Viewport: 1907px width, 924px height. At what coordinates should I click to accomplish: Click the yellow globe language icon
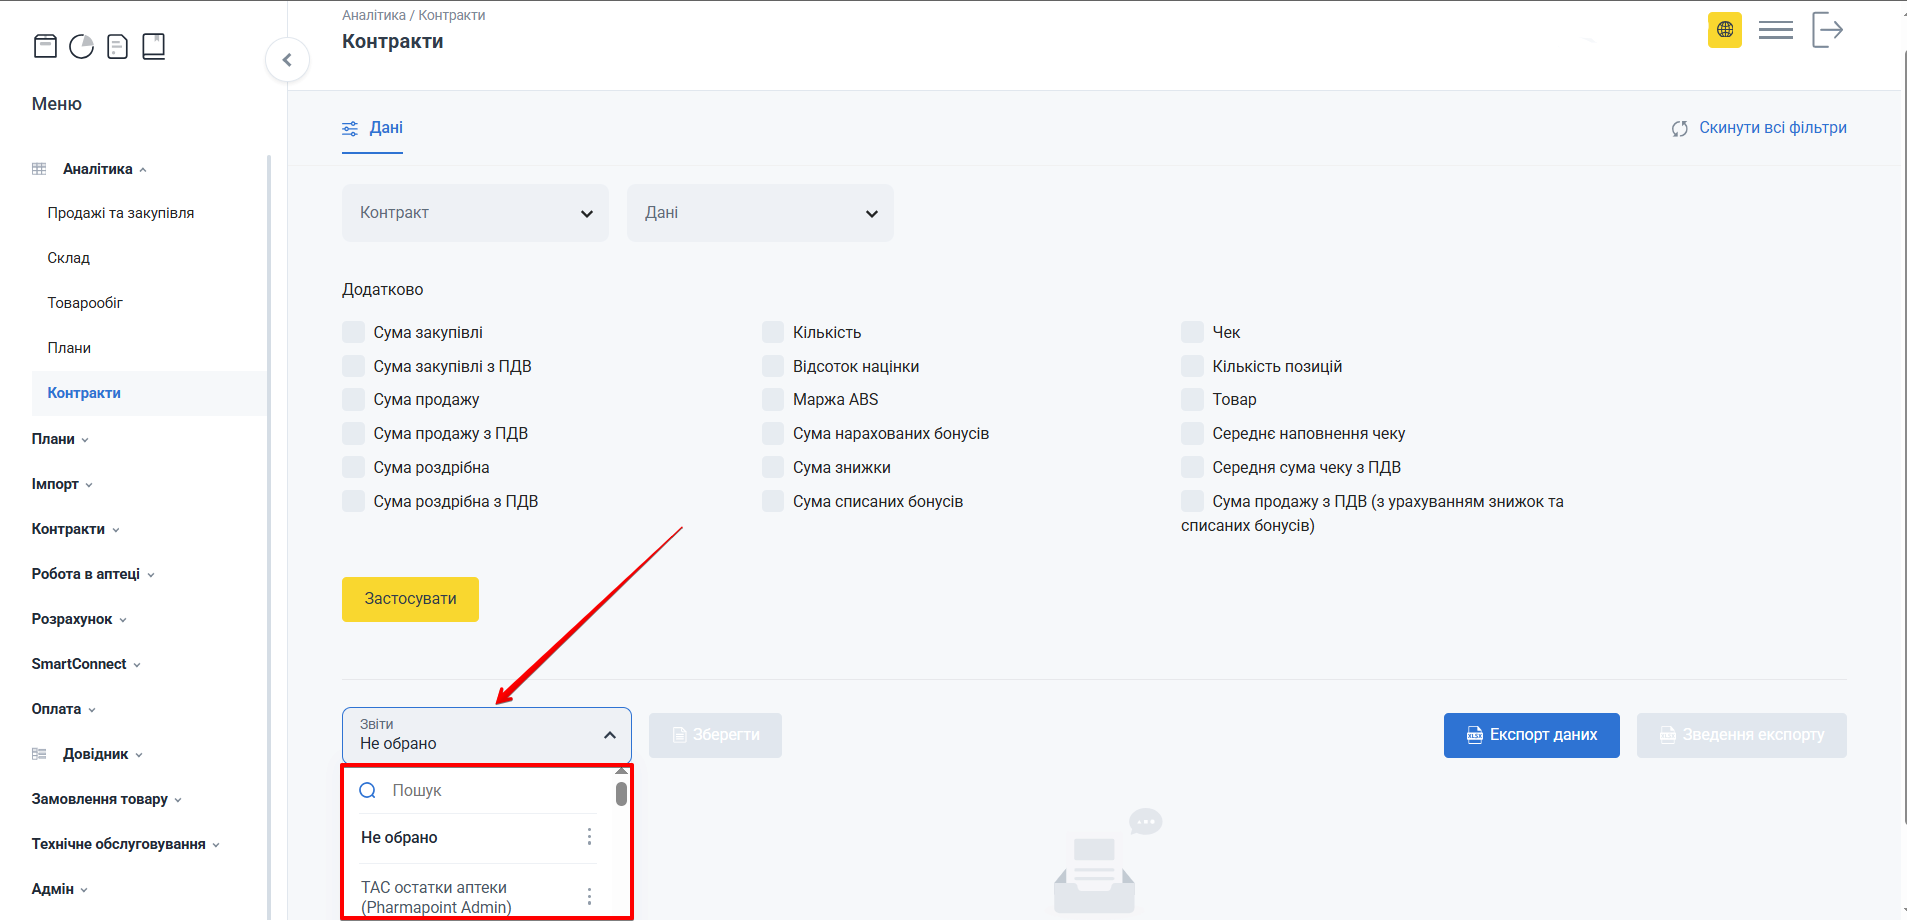(x=1724, y=30)
